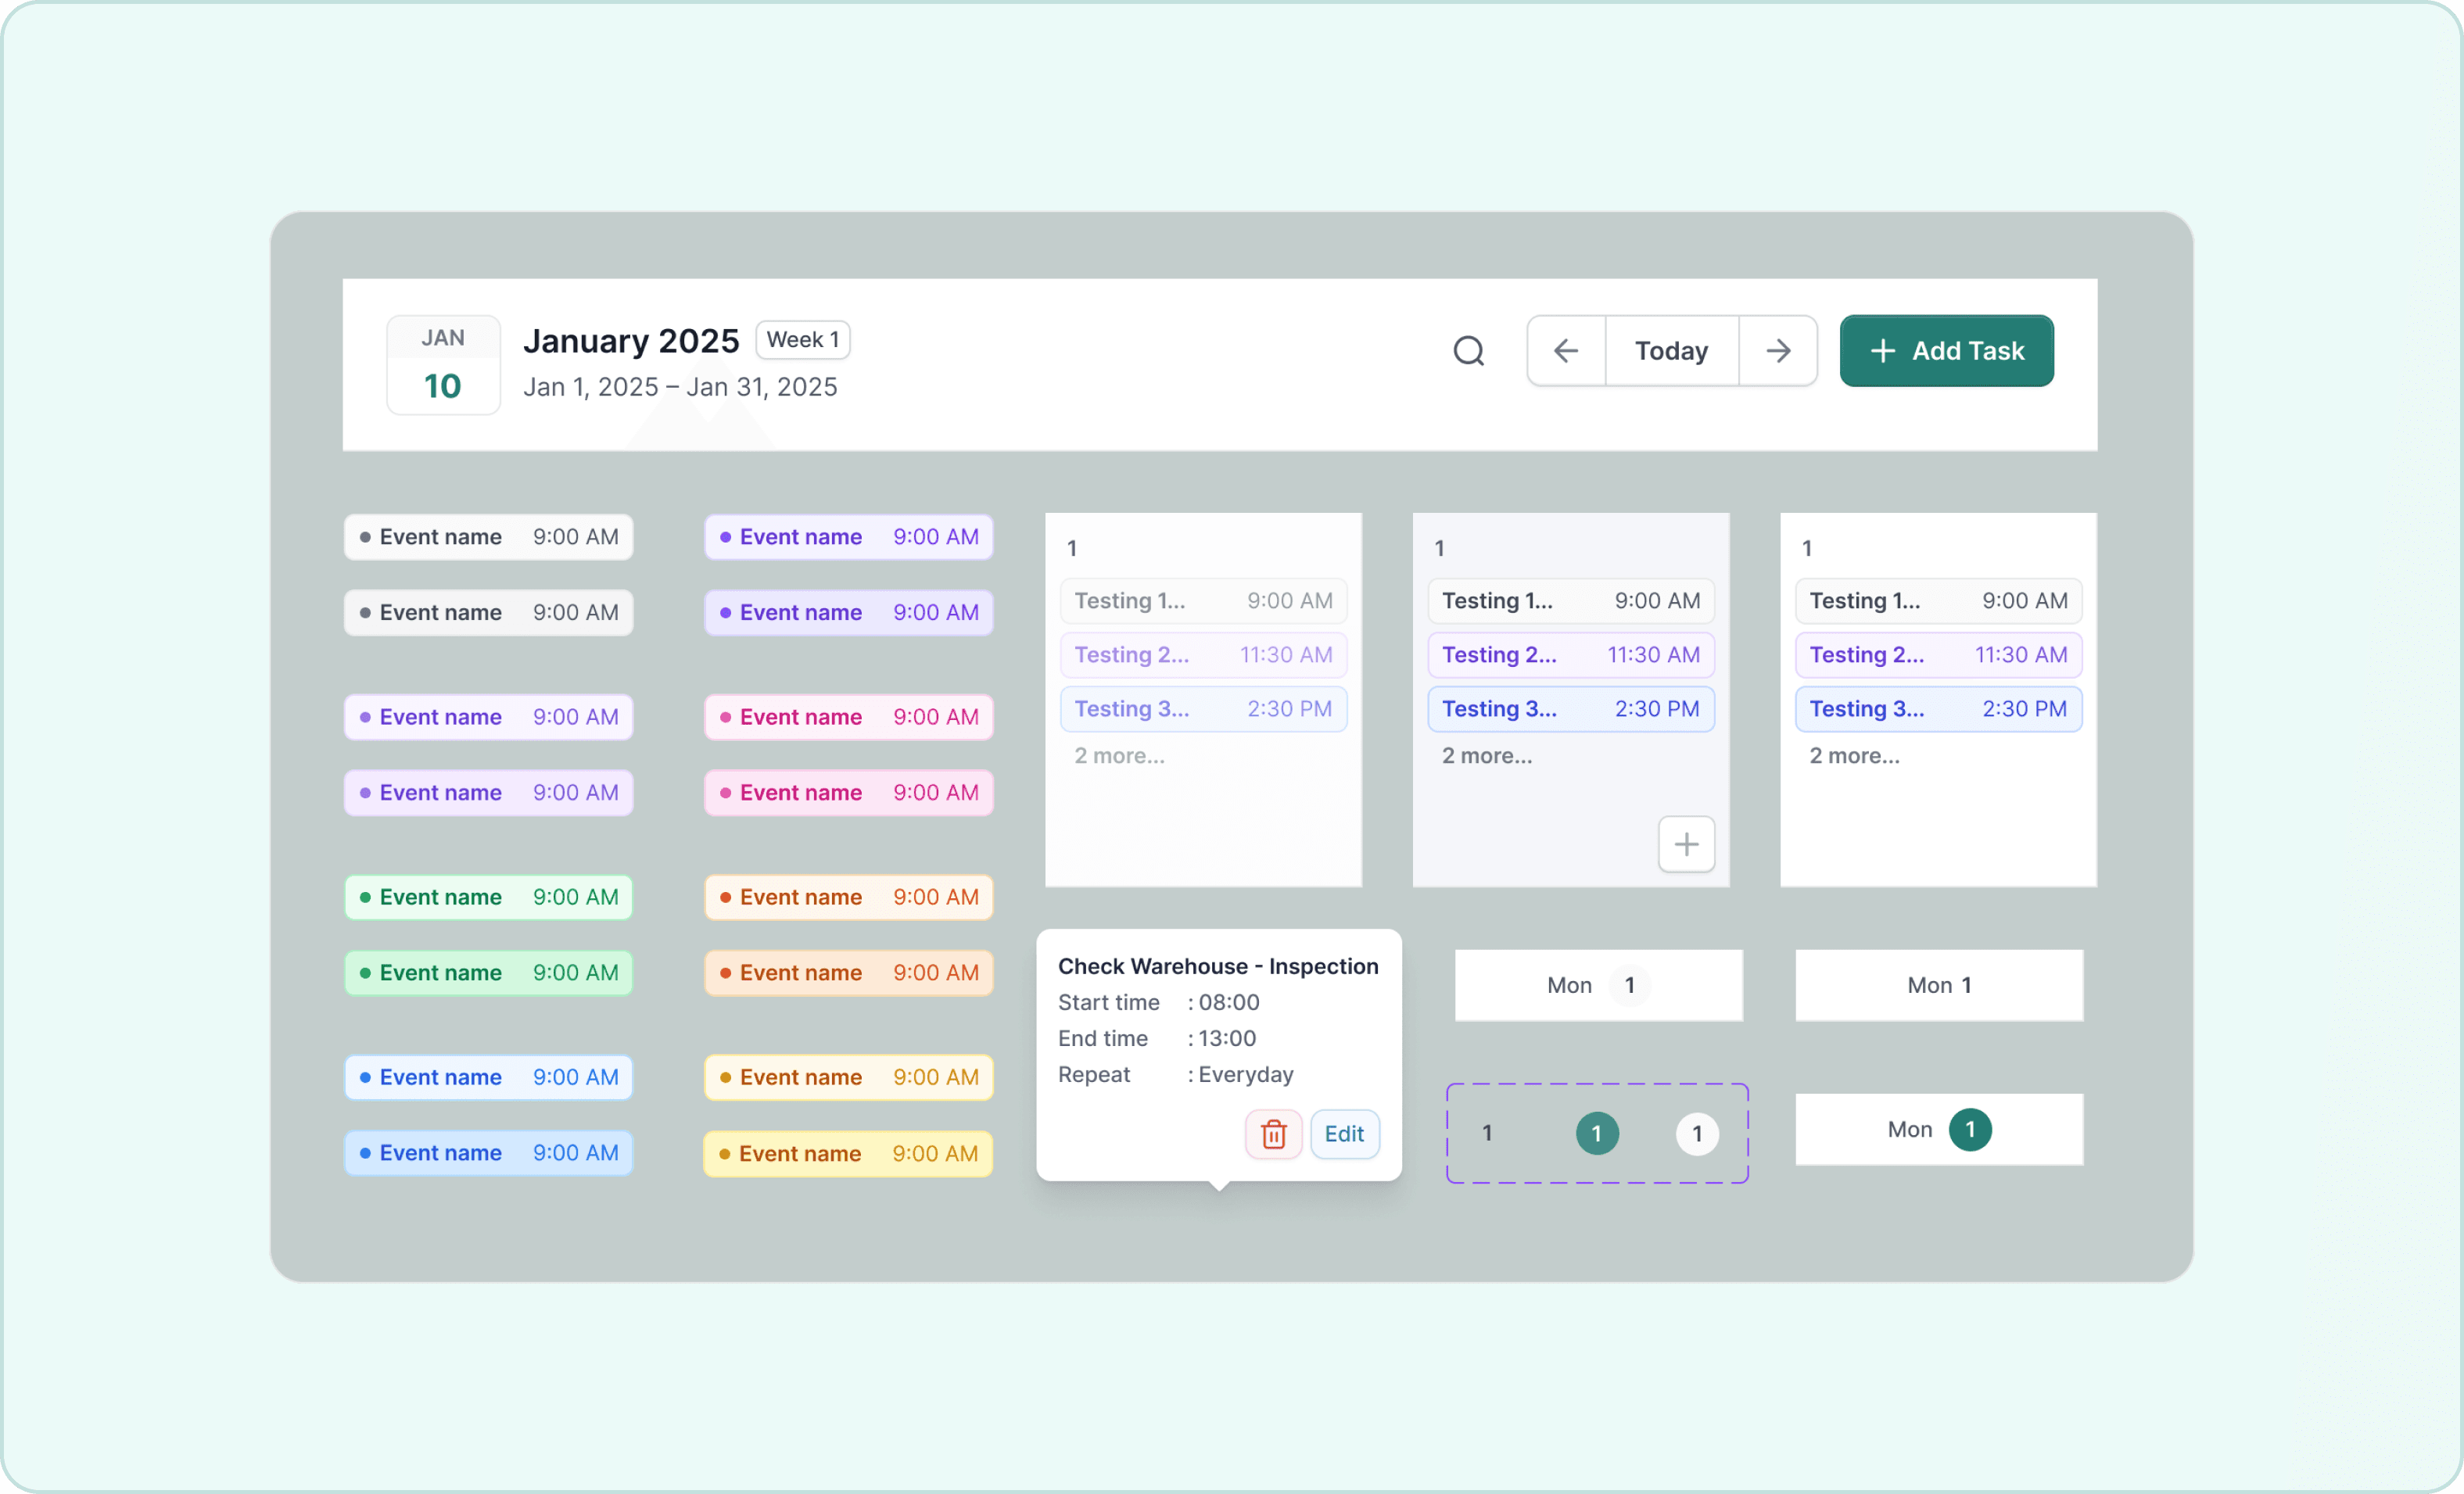Open the filled indigo Event name chip
The image size is (2464, 1494).
pos(849,612)
